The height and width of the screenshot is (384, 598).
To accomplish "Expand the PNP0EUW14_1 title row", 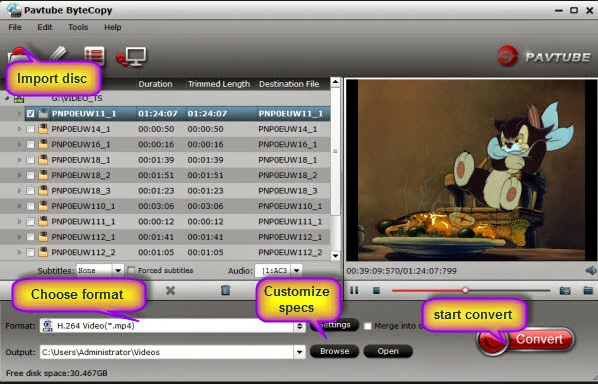I will pyautogui.click(x=19, y=129).
